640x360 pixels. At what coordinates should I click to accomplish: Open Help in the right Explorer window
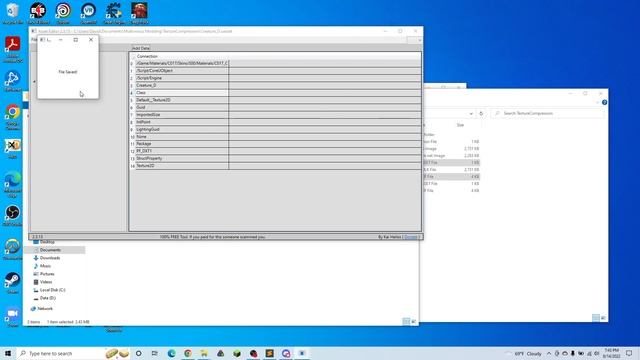coord(604,102)
